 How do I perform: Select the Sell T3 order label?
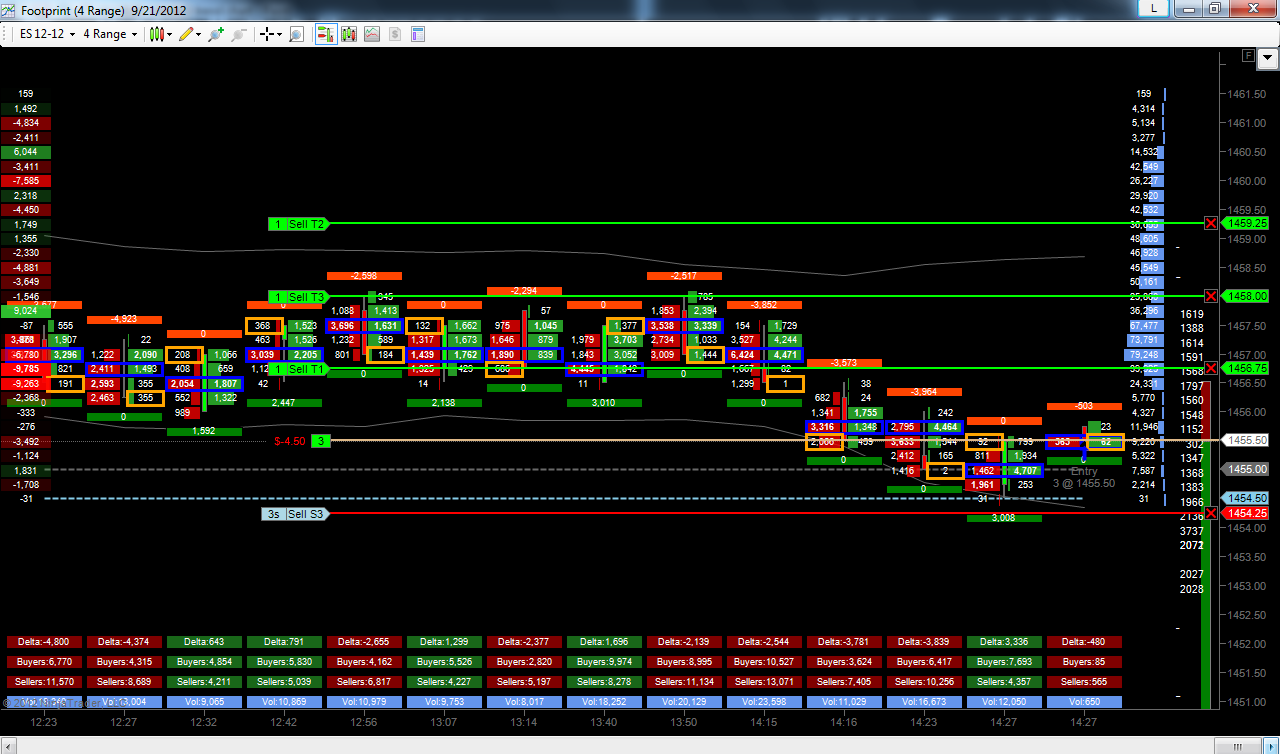pyautogui.click(x=299, y=297)
